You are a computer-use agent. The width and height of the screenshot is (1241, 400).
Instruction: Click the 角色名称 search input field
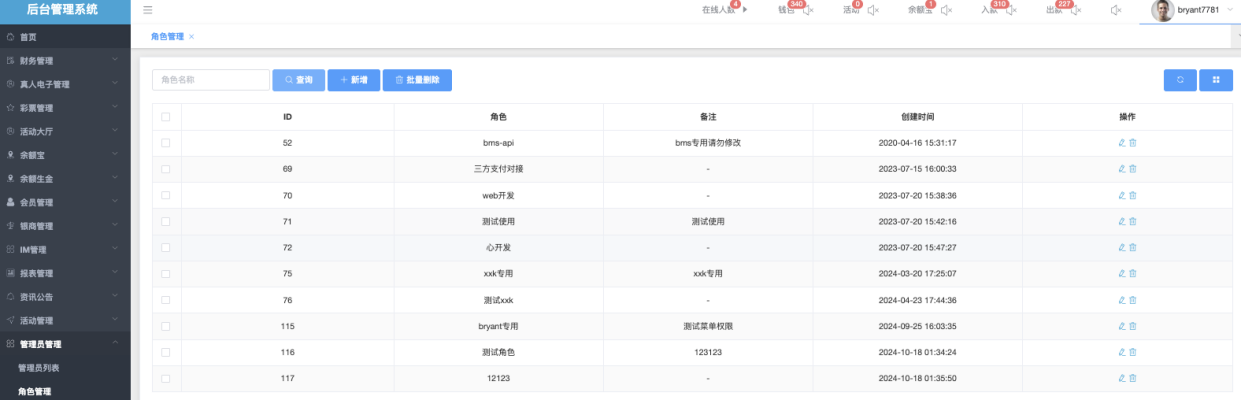pos(211,80)
